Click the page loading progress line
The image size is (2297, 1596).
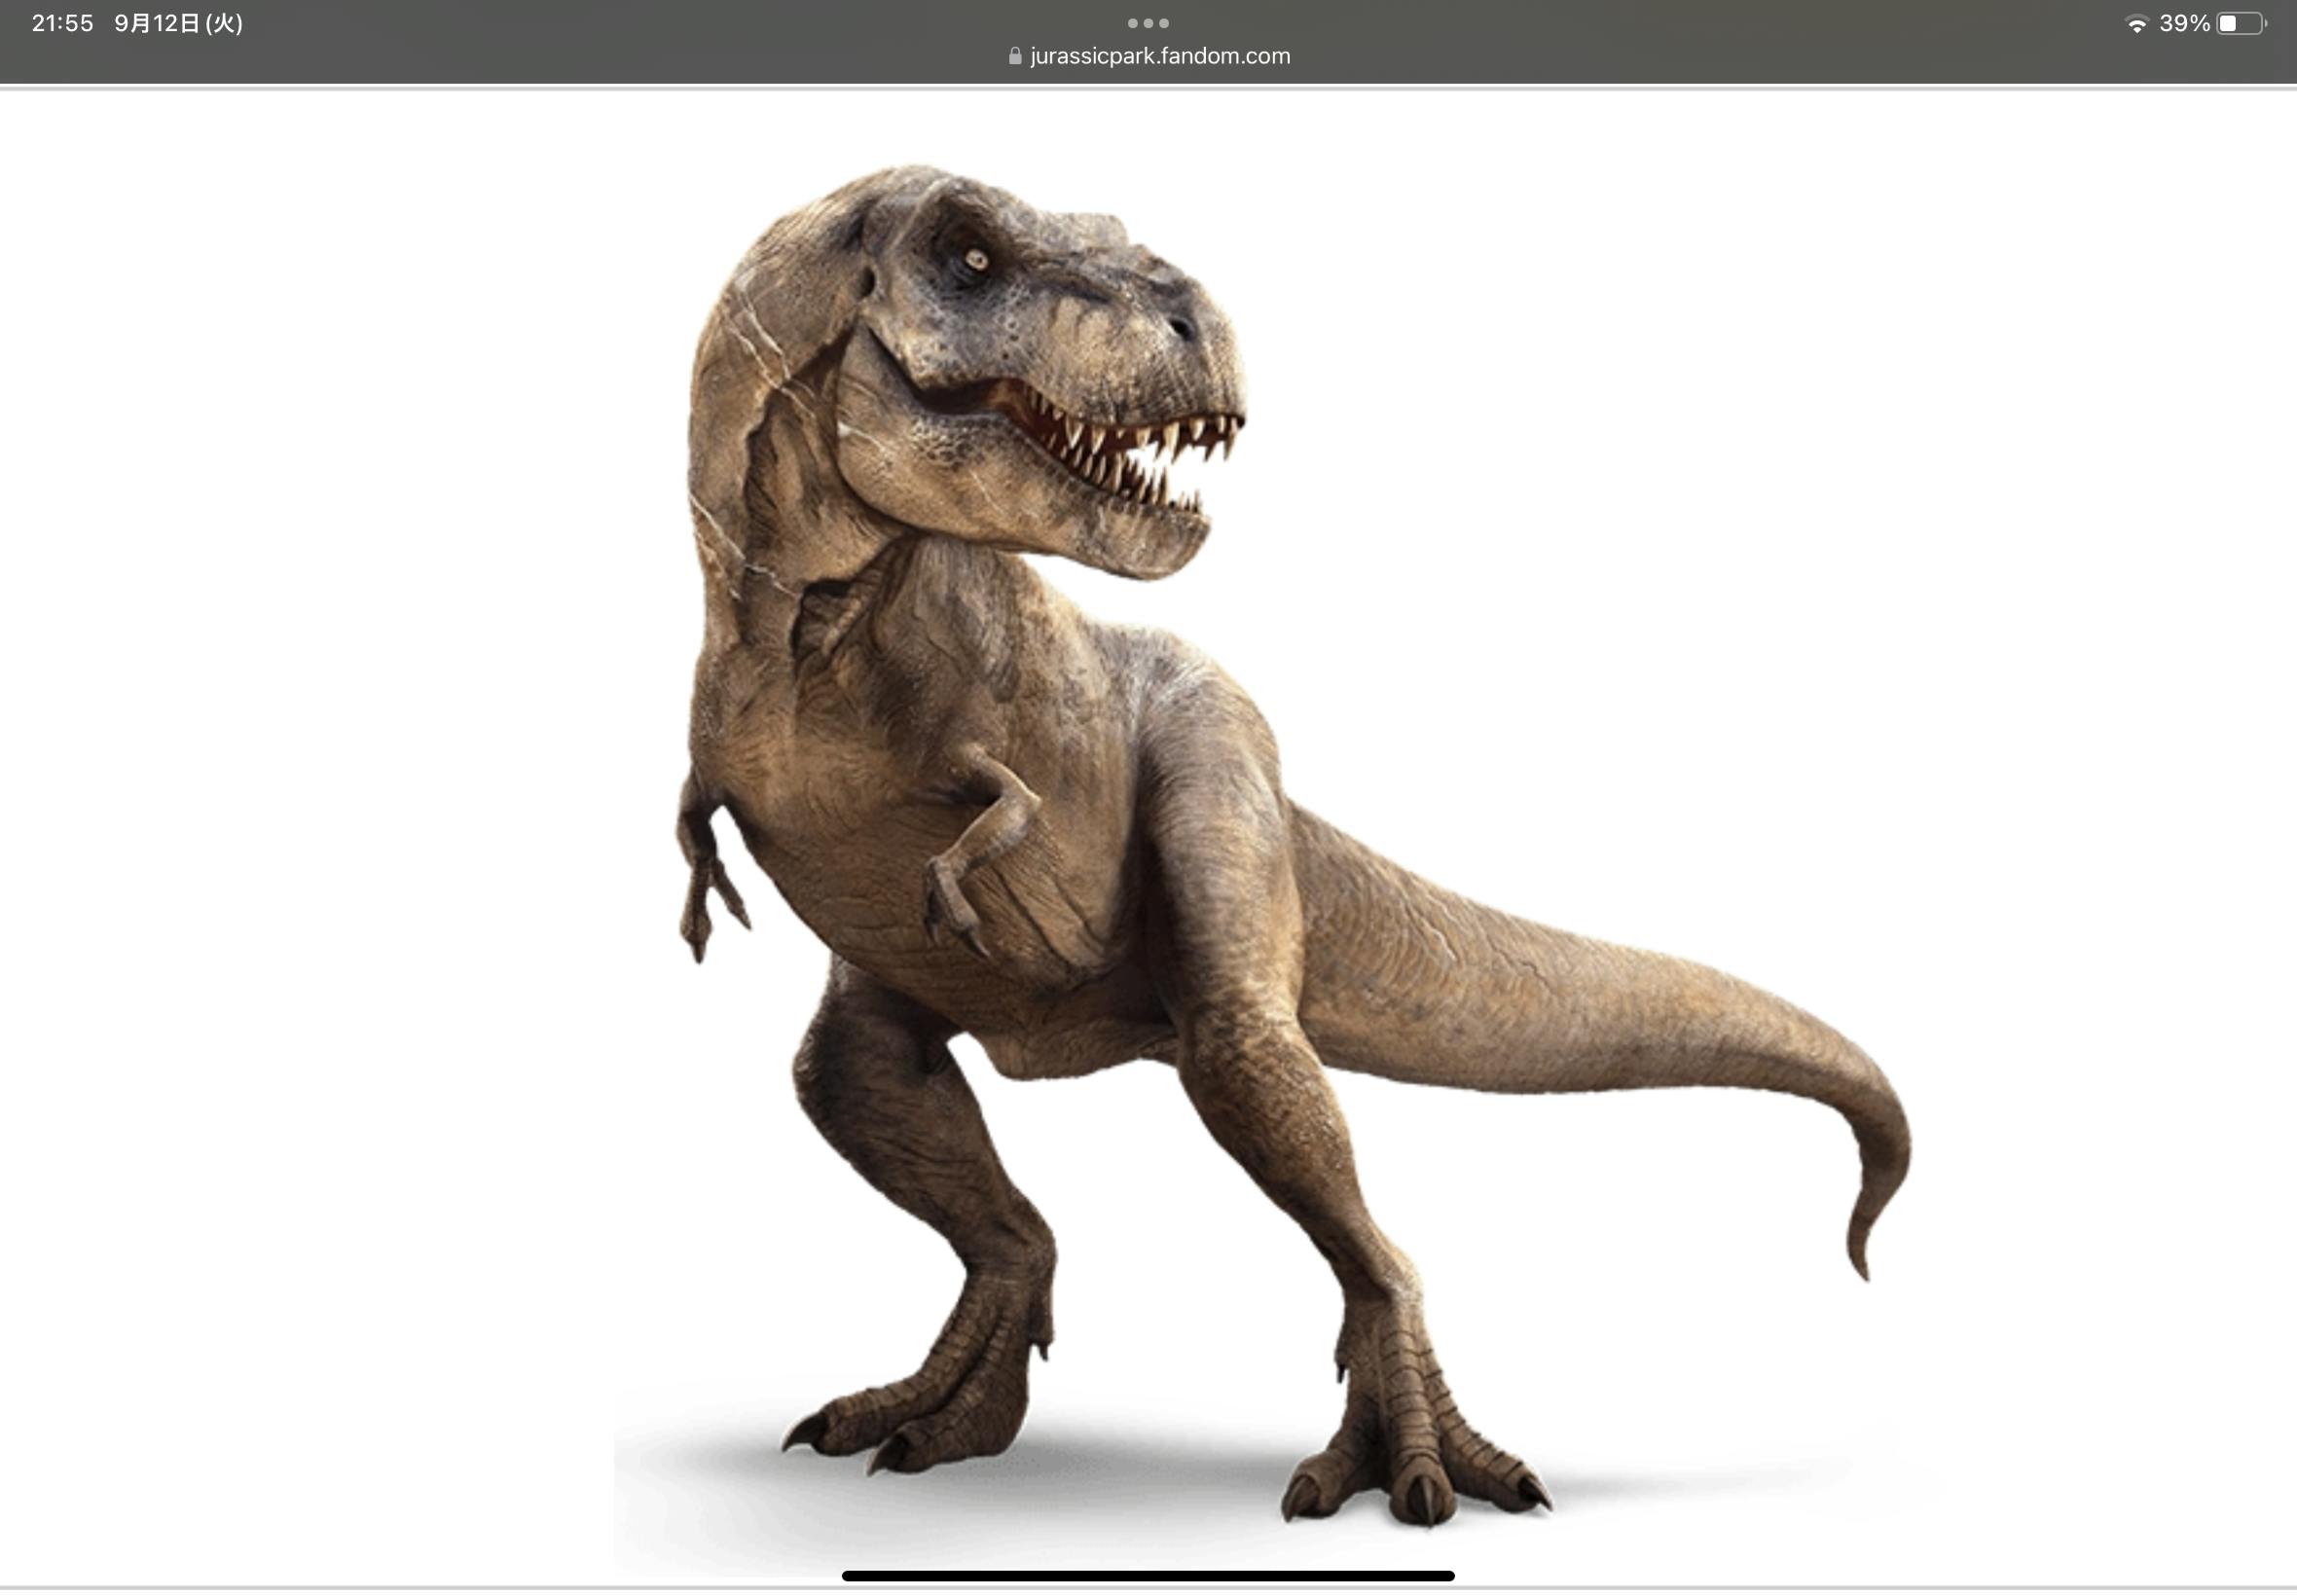1147,88
